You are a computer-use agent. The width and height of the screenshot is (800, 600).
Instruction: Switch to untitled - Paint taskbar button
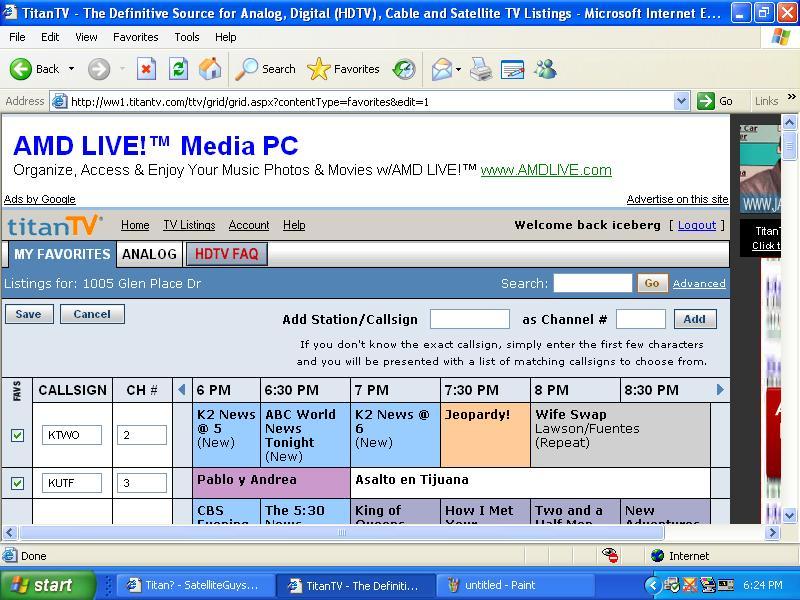pyautogui.click(x=515, y=585)
